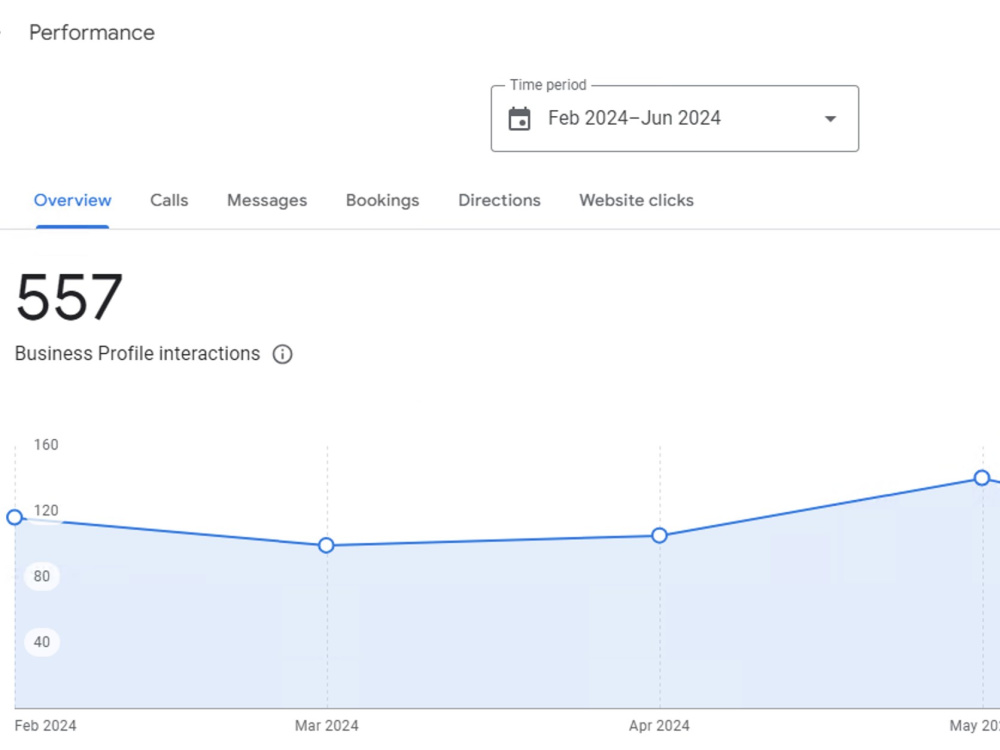Click the Mar 2024 axis label
Screen dimensions: 1000x750
[x=327, y=726]
